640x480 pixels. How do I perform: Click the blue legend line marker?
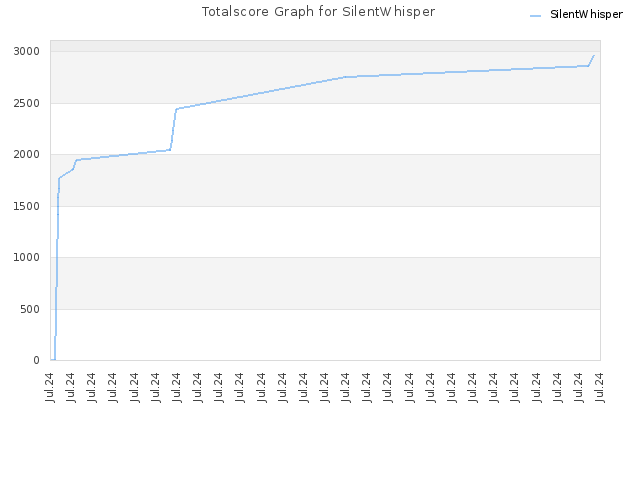(x=535, y=16)
